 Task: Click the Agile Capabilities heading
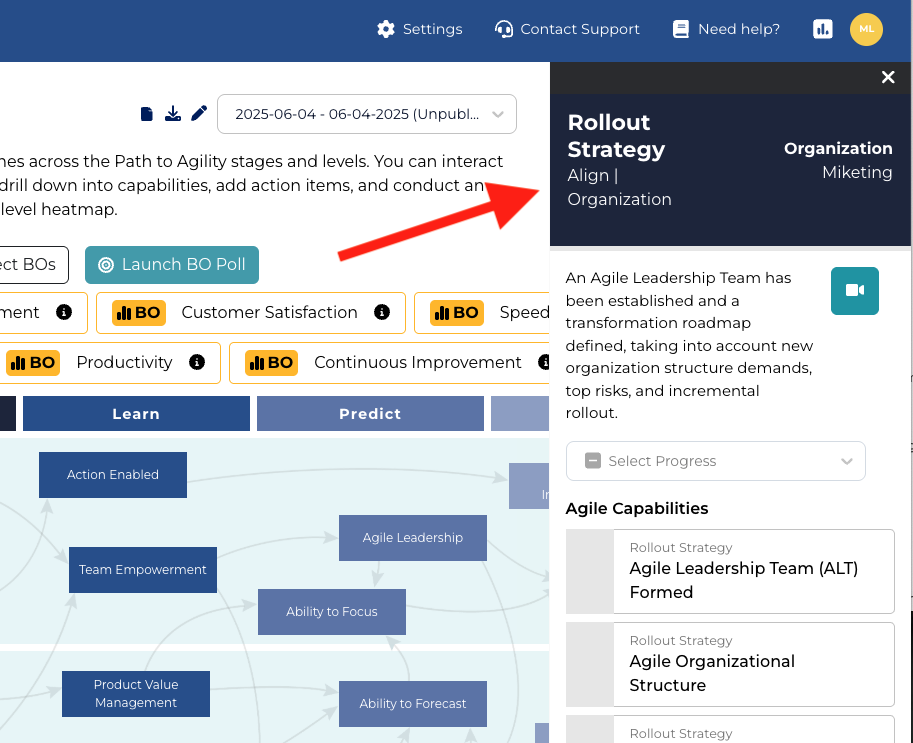pyautogui.click(x=637, y=509)
